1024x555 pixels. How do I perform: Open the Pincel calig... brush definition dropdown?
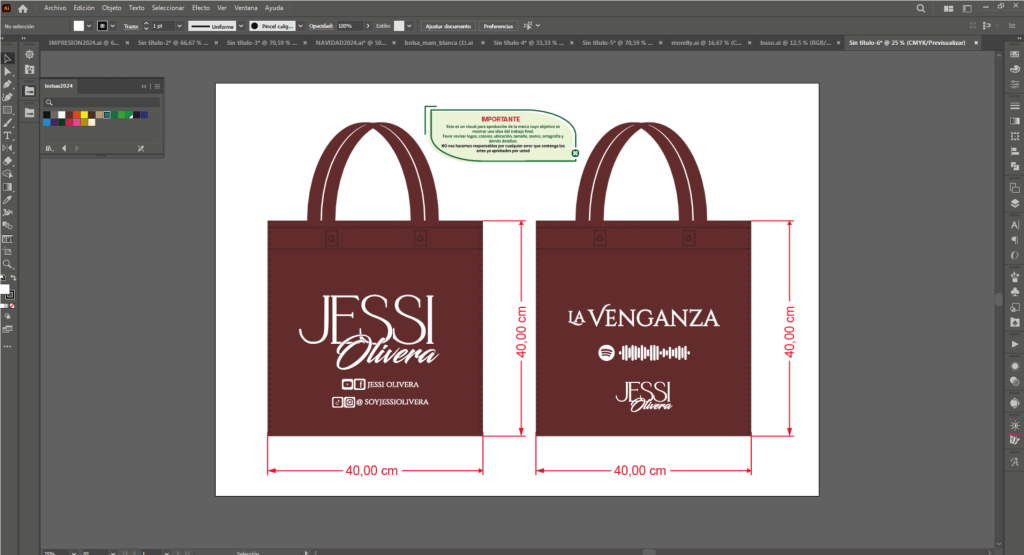300,26
